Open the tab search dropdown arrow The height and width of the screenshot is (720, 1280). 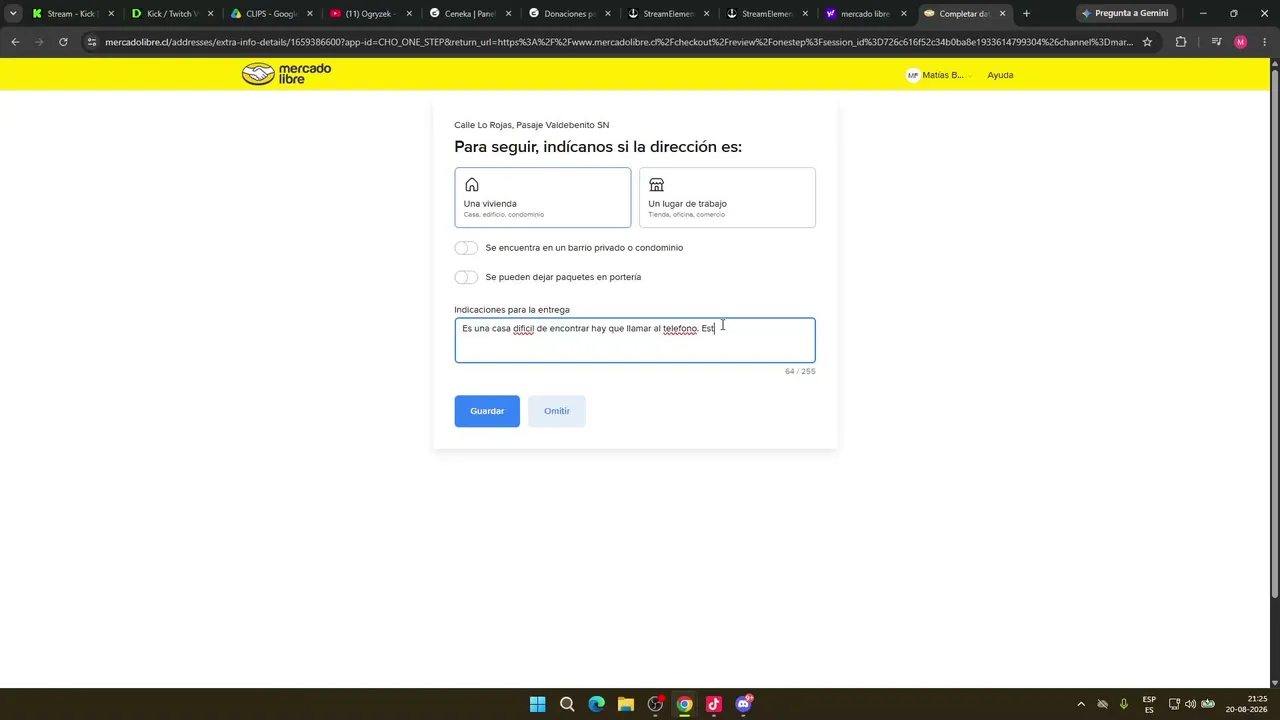tap(12, 14)
